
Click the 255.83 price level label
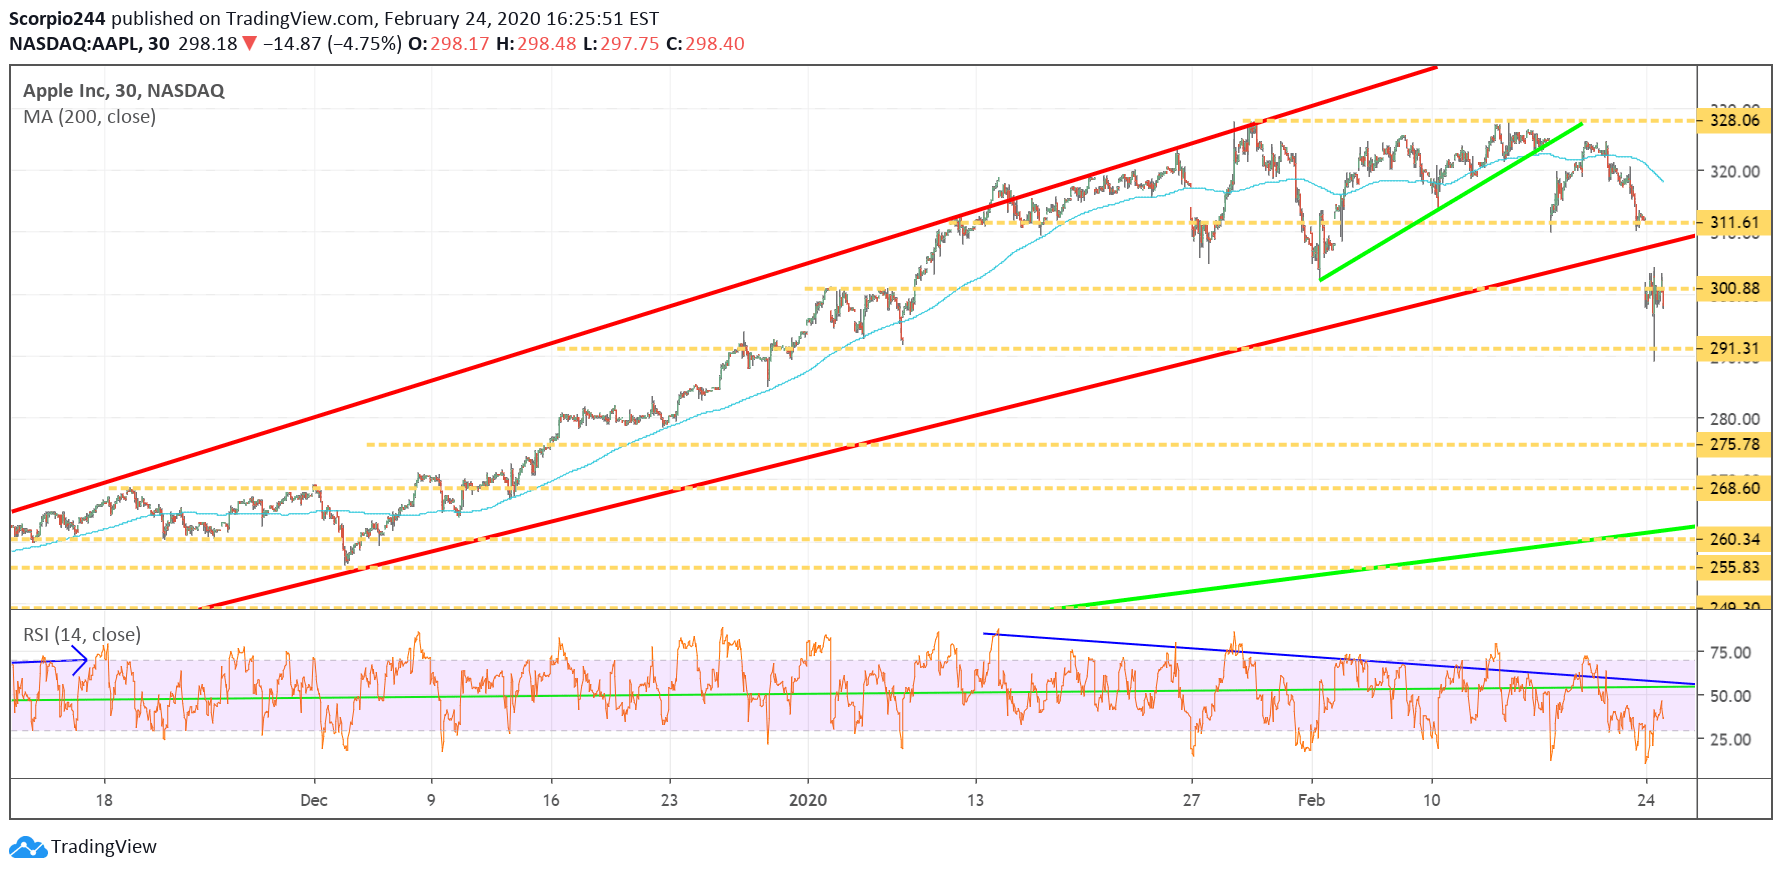(1734, 568)
